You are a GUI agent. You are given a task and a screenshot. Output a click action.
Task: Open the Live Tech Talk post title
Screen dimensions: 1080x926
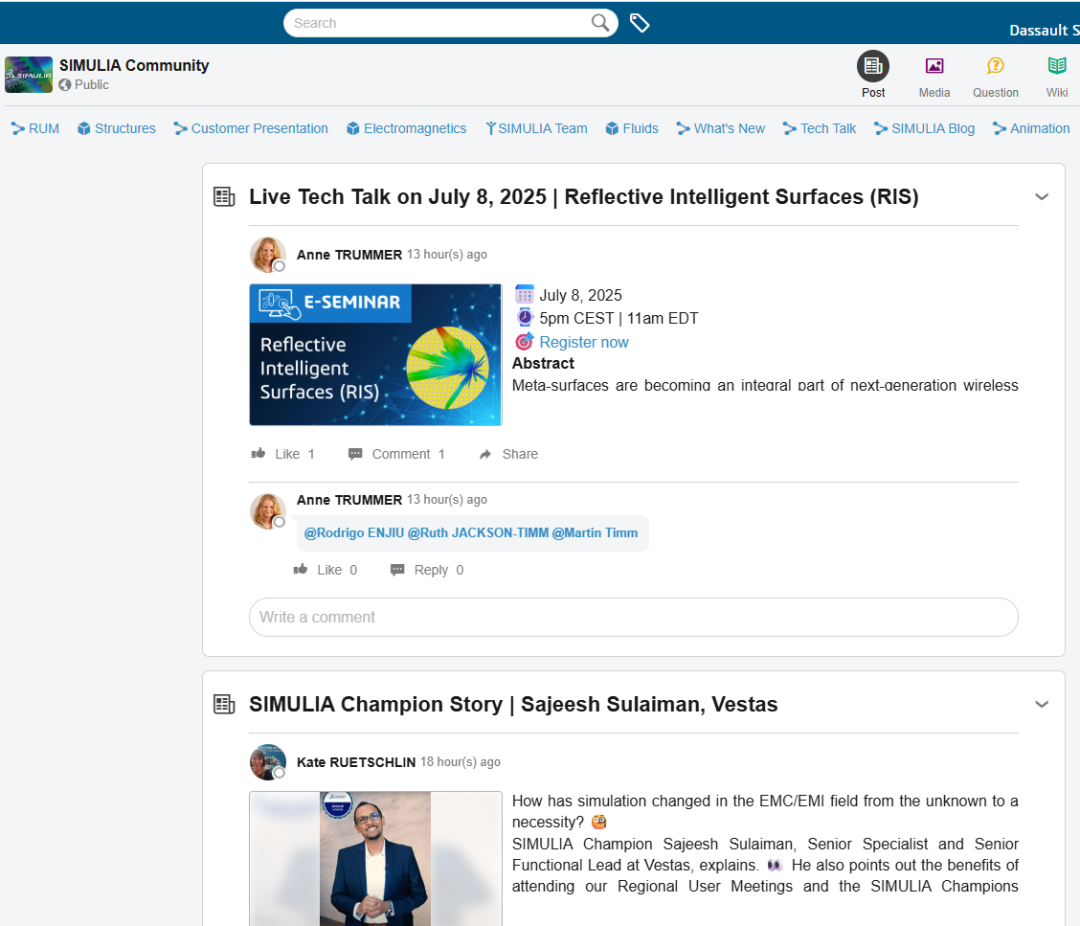[583, 196]
